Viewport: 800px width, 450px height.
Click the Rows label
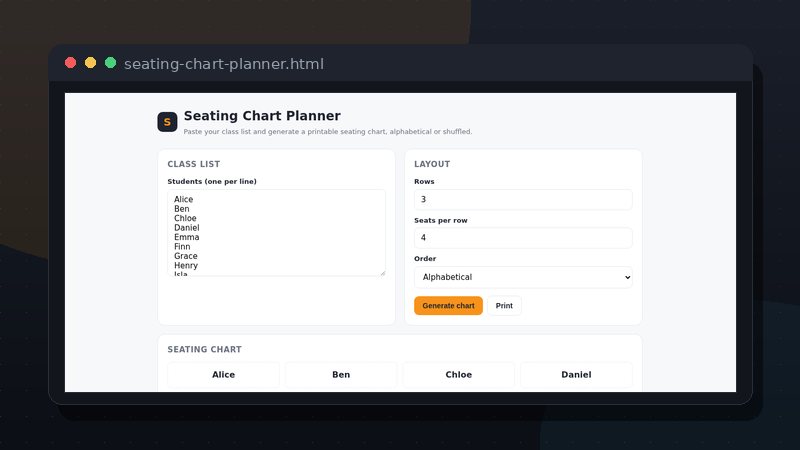424,182
